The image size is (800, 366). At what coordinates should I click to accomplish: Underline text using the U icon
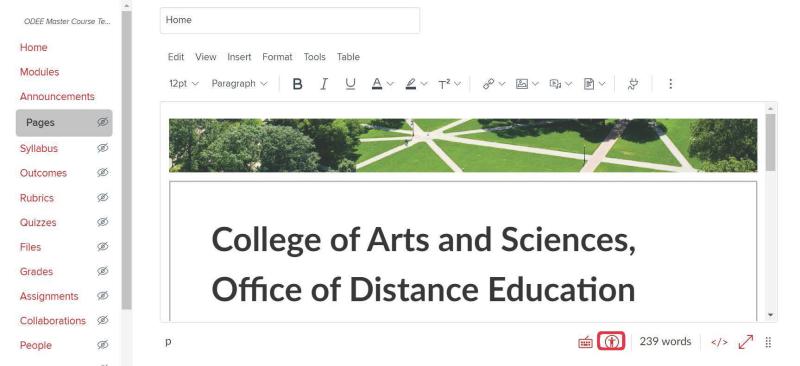(x=350, y=84)
